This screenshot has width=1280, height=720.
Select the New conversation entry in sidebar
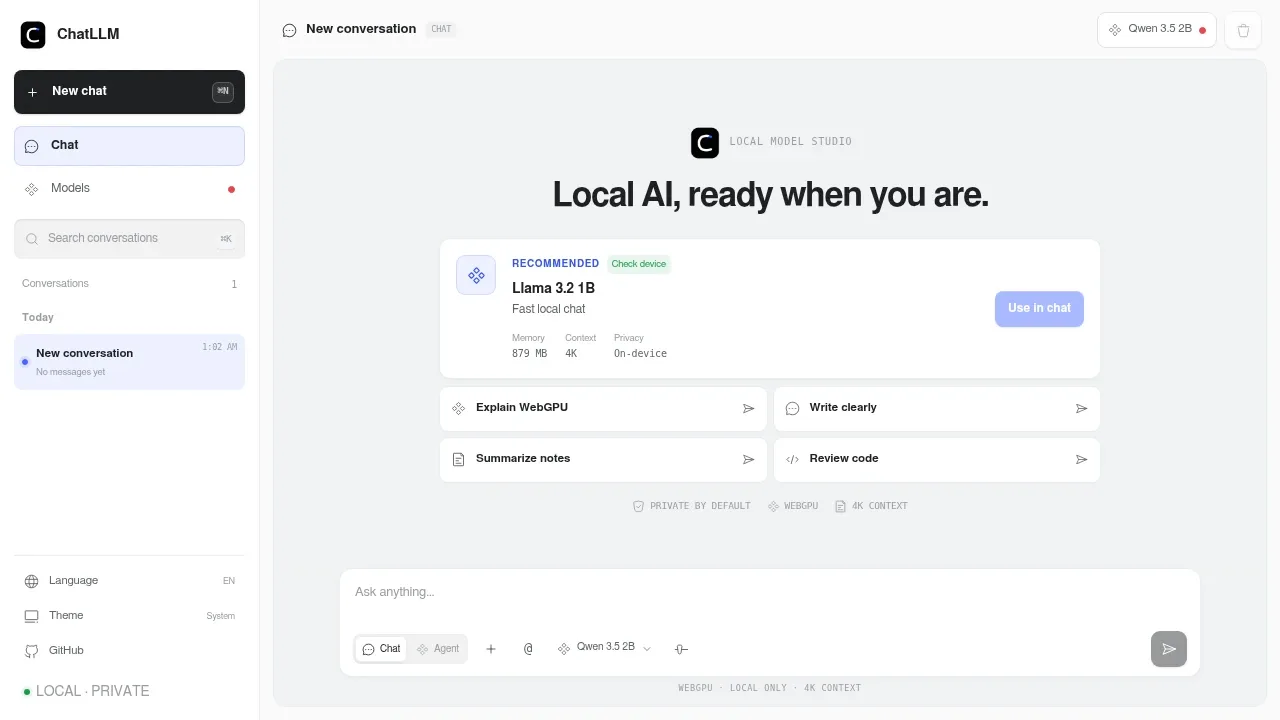129,362
